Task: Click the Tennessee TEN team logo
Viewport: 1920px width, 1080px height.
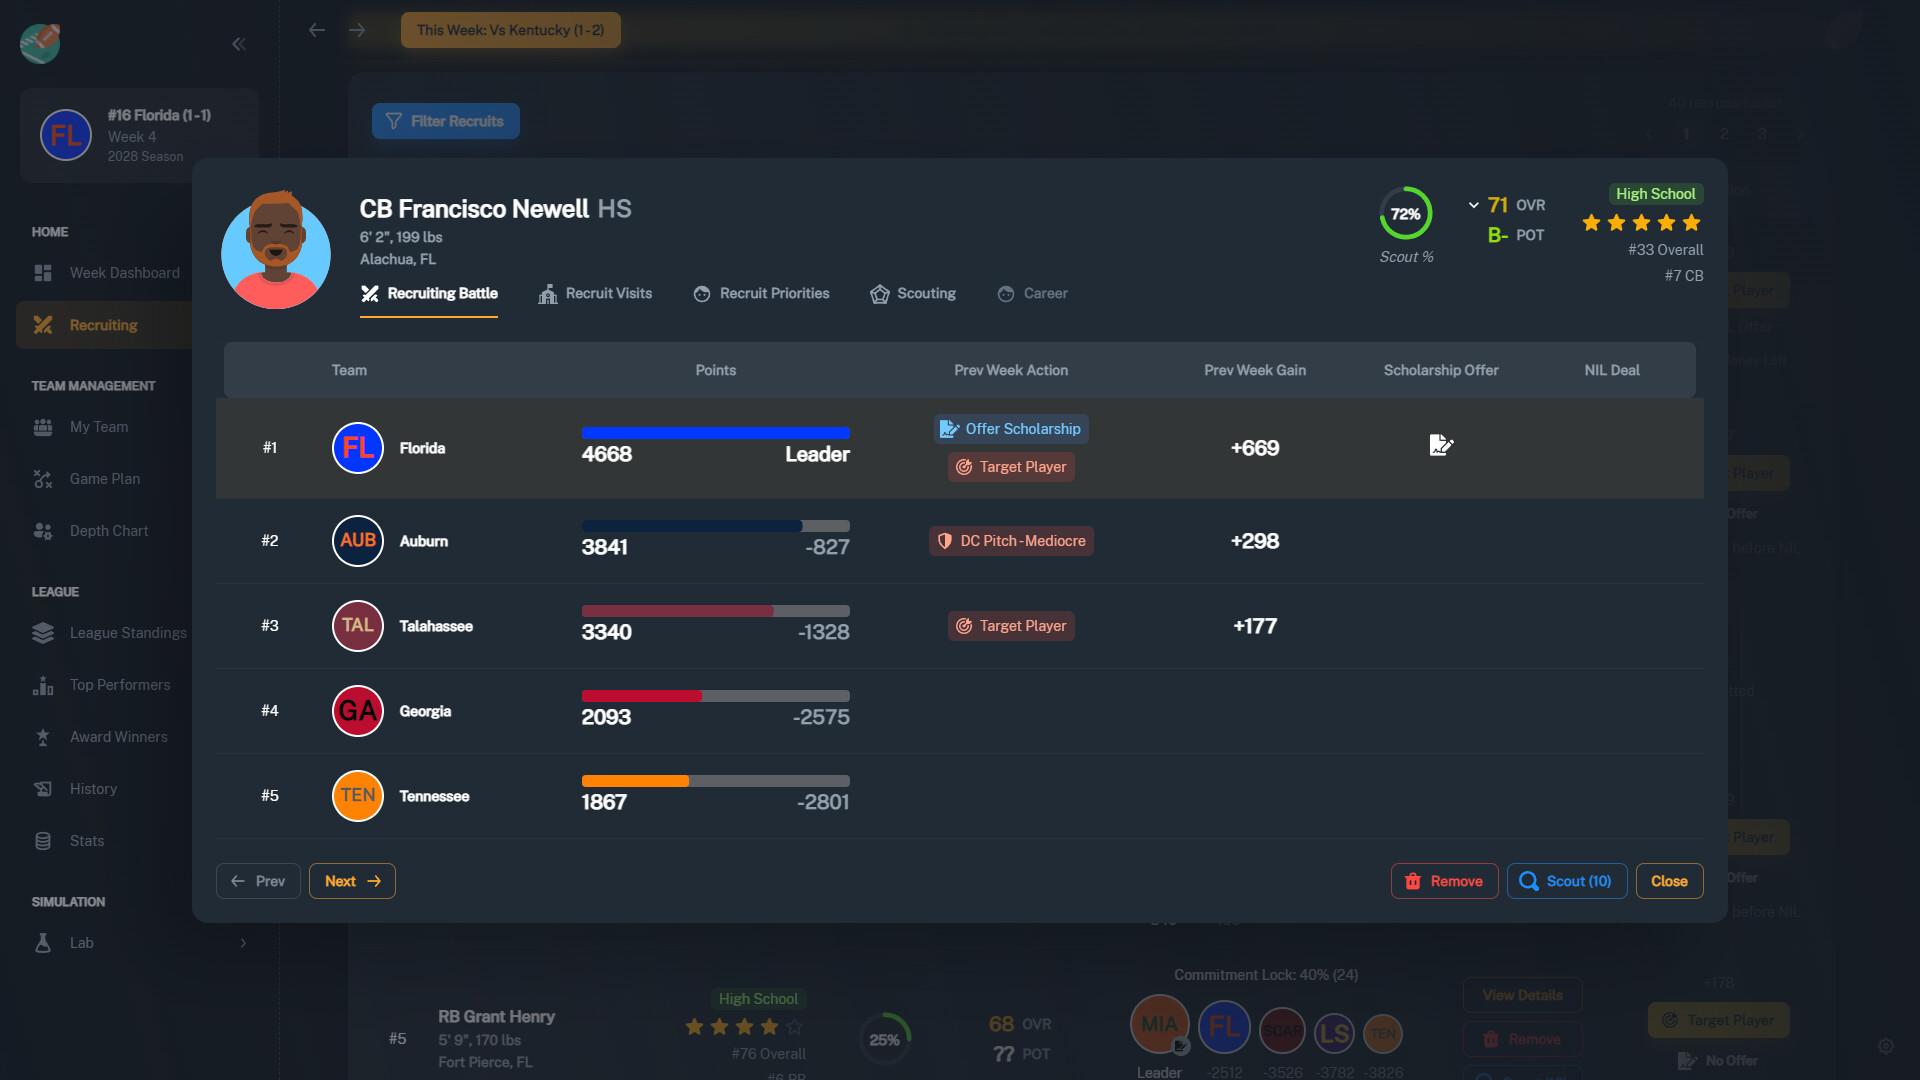Action: [357, 796]
